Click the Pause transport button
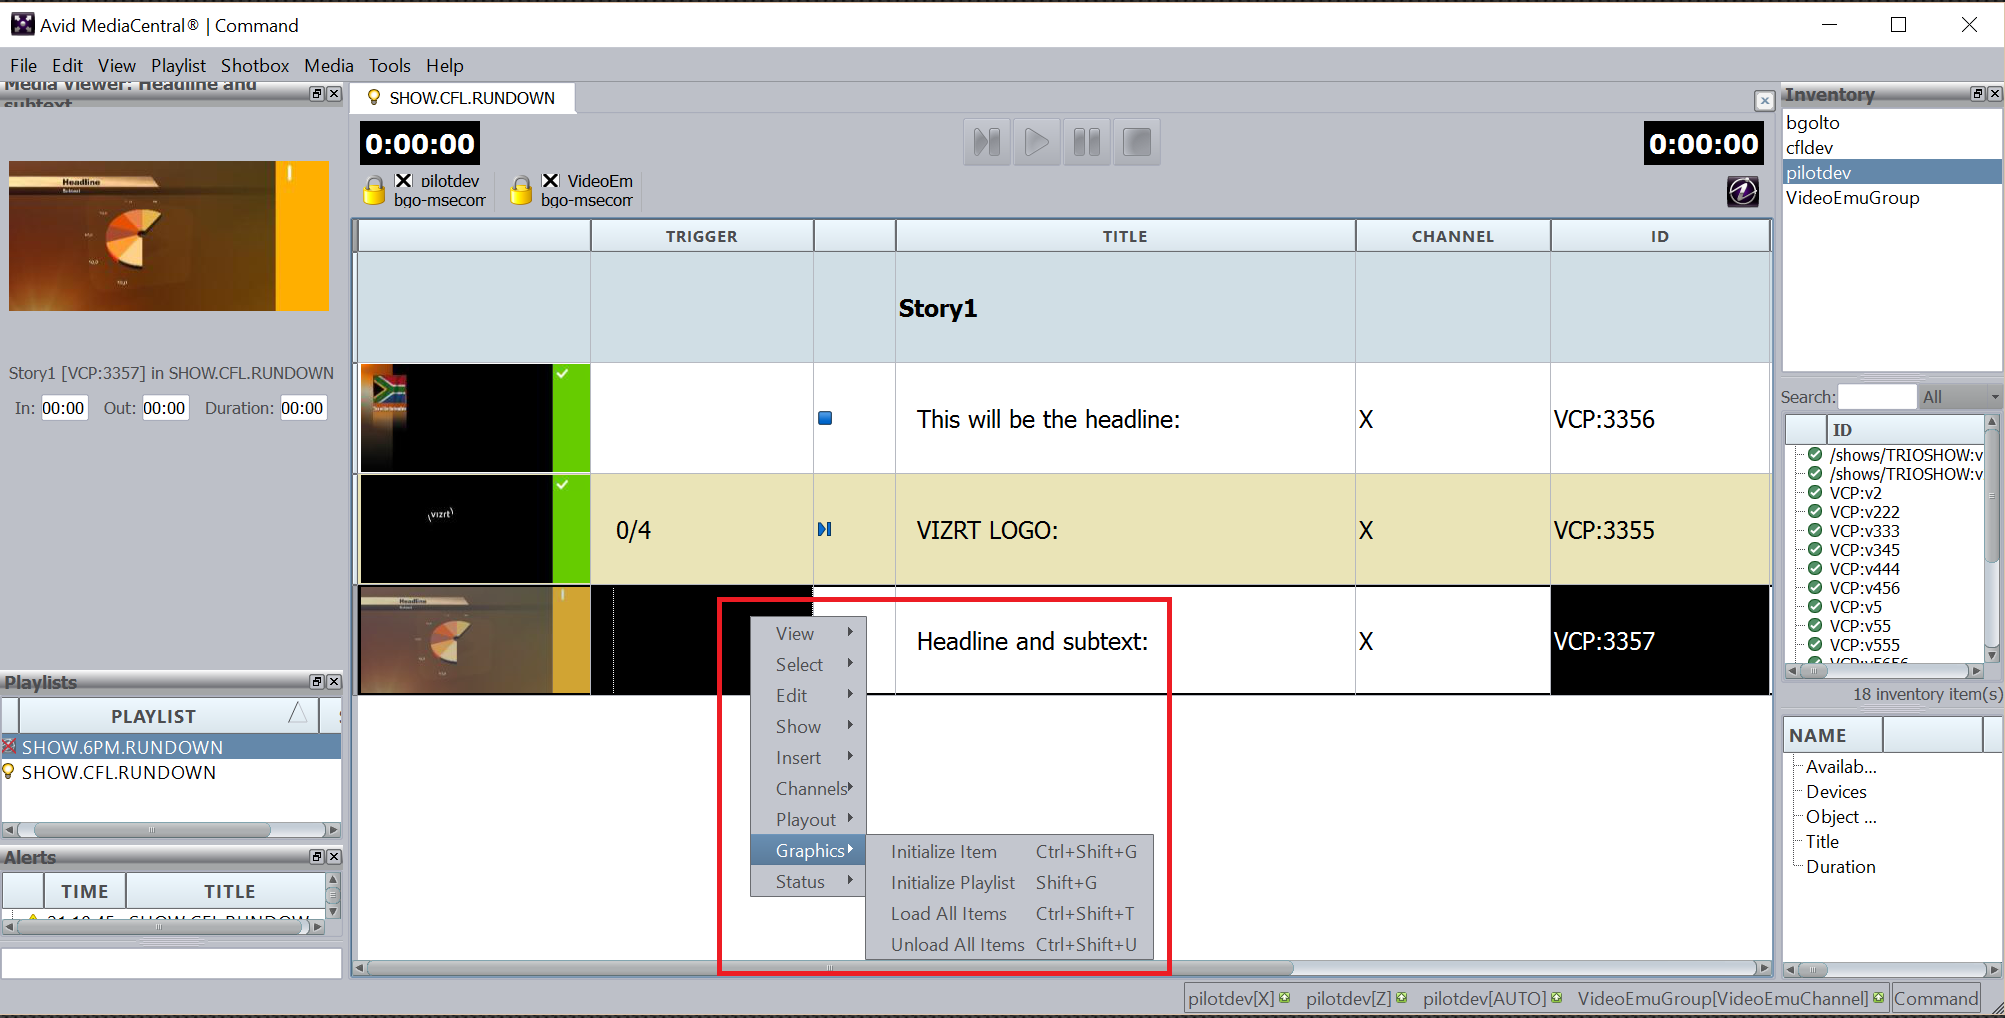2005x1018 pixels. [1087, 142]
